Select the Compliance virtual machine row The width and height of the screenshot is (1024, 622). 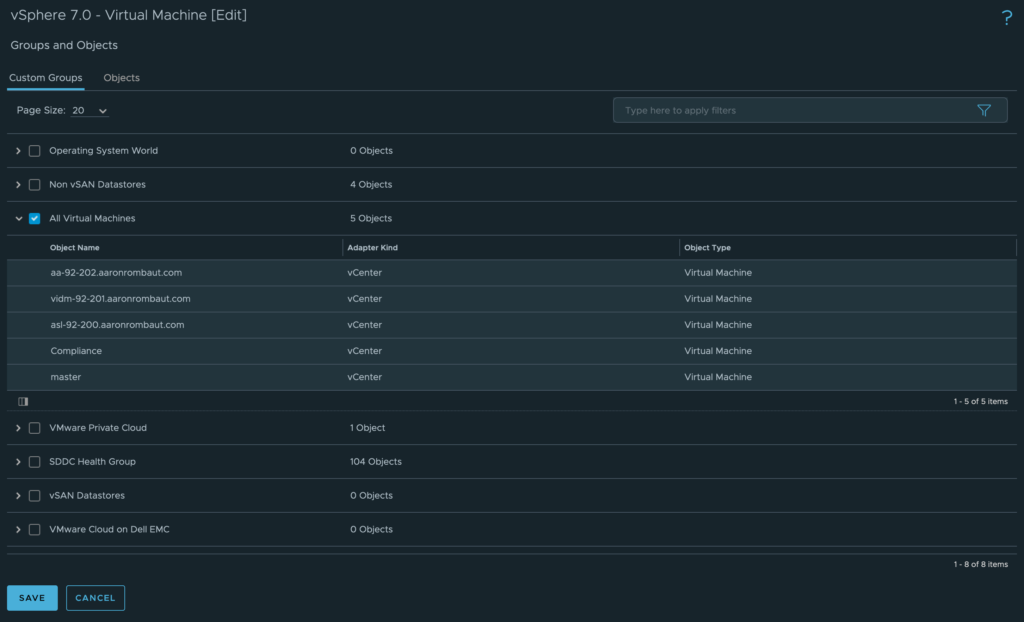(76, 351)
